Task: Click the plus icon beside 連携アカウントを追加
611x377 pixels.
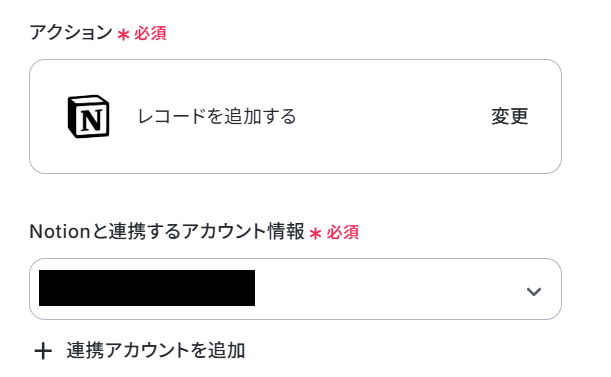Action: click(43, 351)
